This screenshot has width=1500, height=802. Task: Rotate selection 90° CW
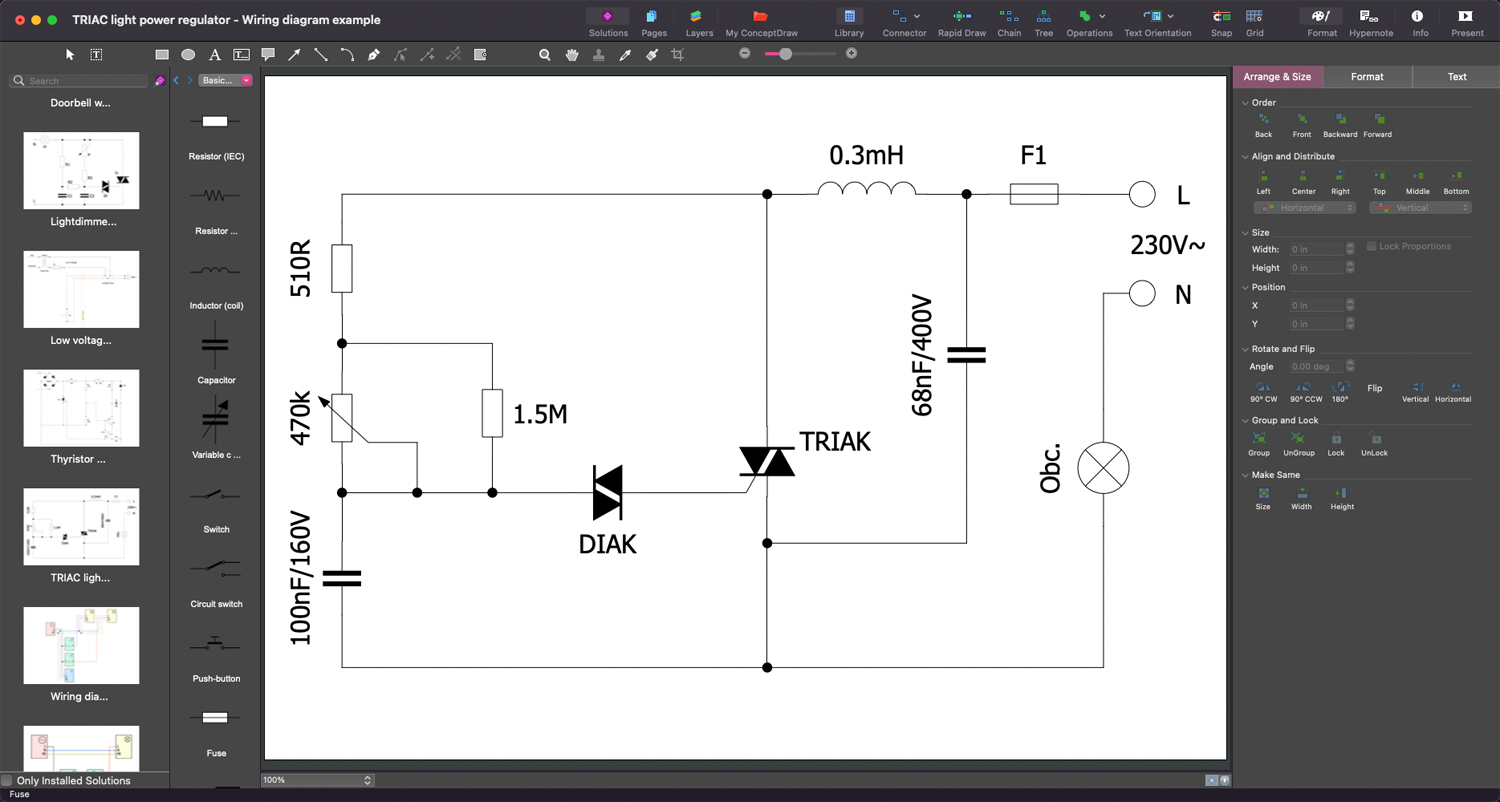1264,391
